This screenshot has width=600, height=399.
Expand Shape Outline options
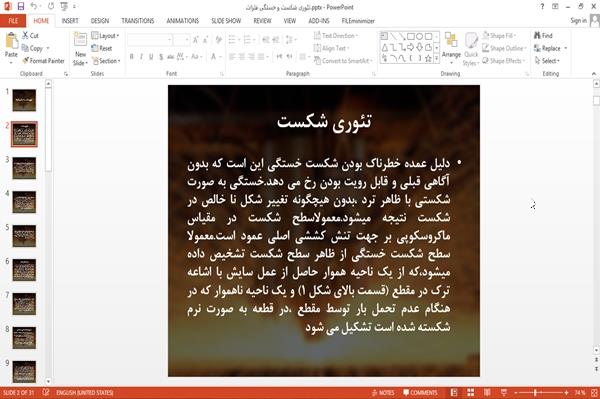tap(504, 48)
